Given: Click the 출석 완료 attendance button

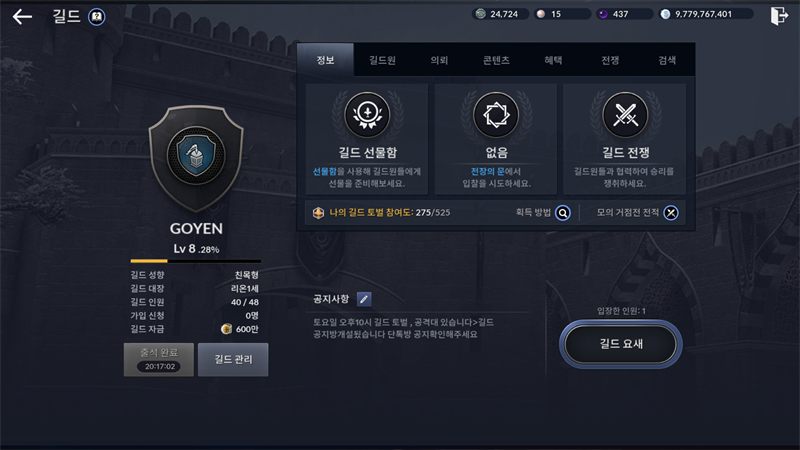Looking at the screenshot, I should click(x=159, y=360).
